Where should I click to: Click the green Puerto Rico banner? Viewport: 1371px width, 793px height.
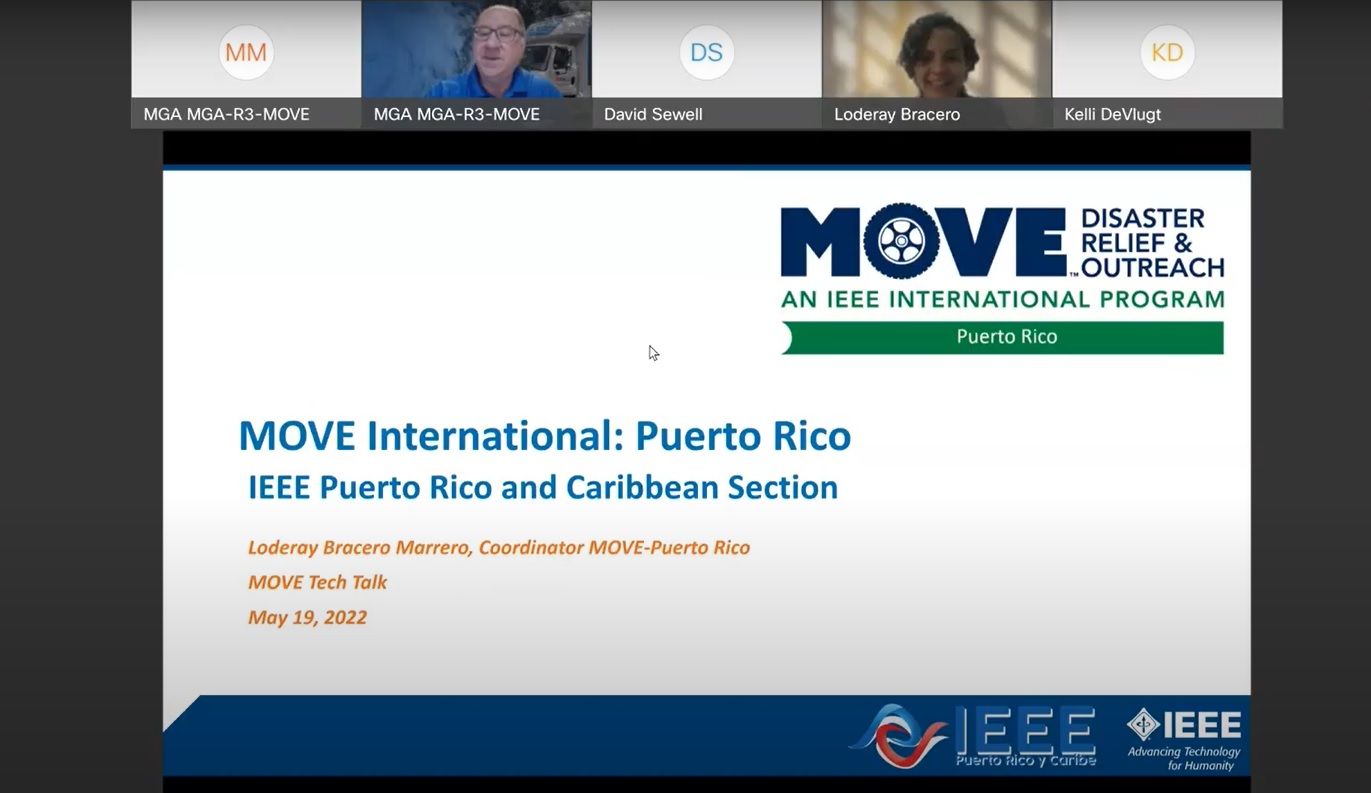point(1002,337)
